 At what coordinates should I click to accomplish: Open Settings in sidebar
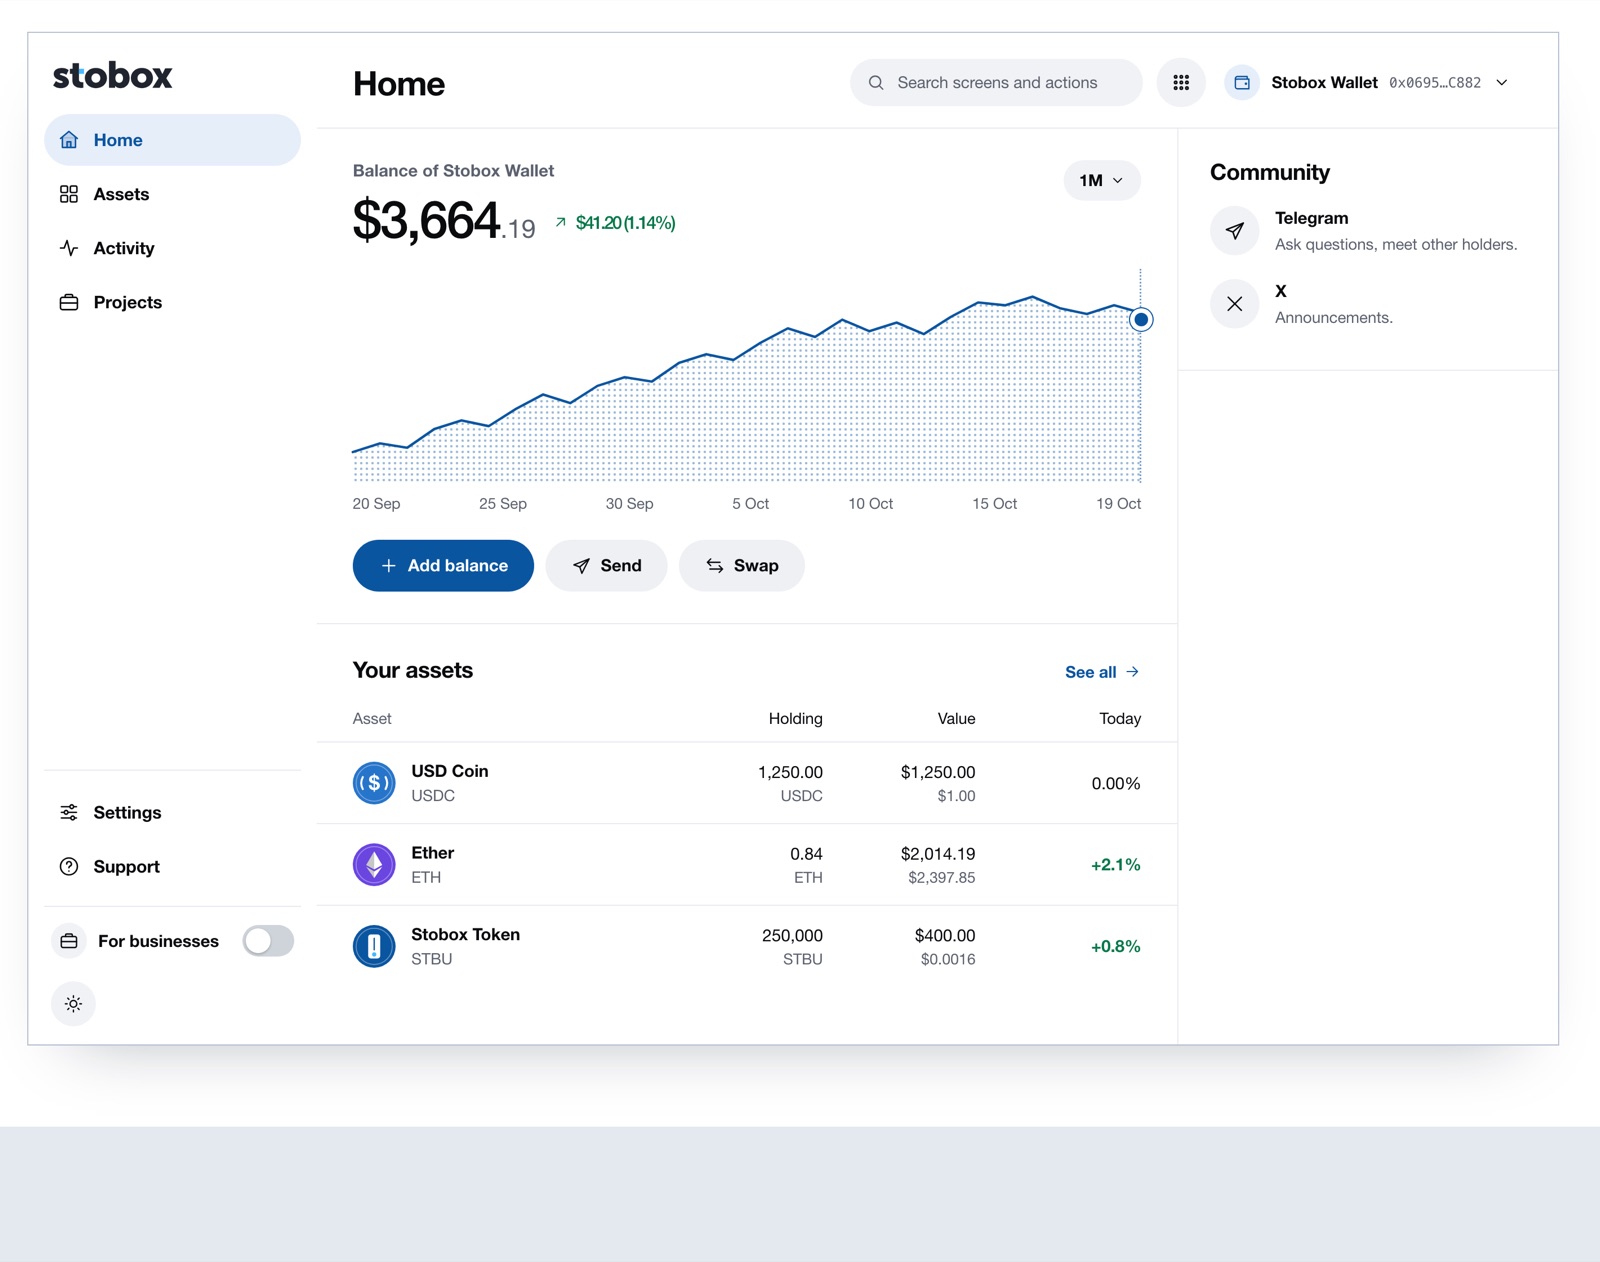click(172, 813)
